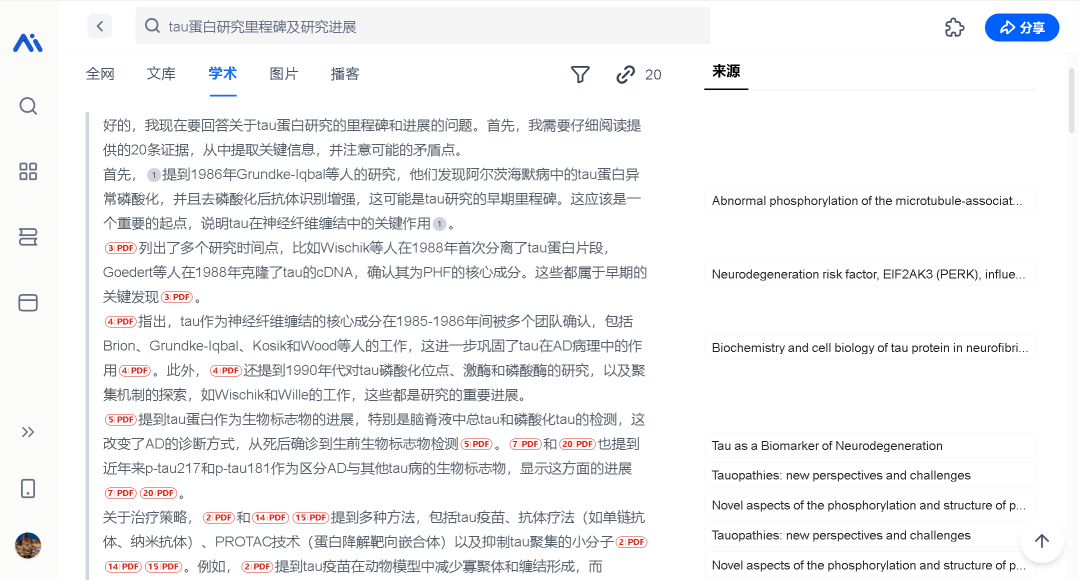Click the back arrow button
This screenshot has height=580, width=1080.
[99, 27]
